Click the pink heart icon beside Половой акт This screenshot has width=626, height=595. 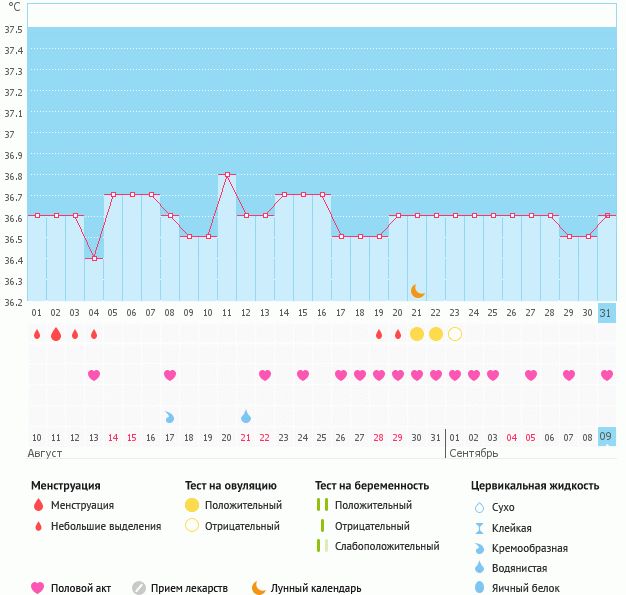pyautogui.click(x=38, y=588)
